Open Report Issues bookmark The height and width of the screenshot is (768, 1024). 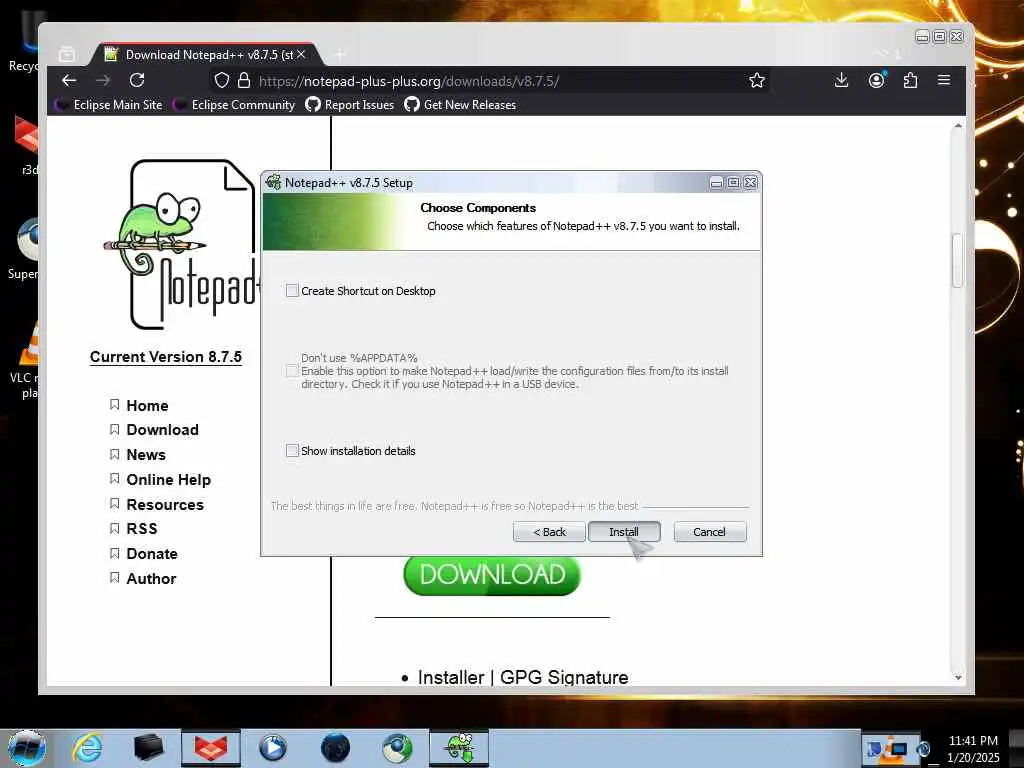click(350, 104)
